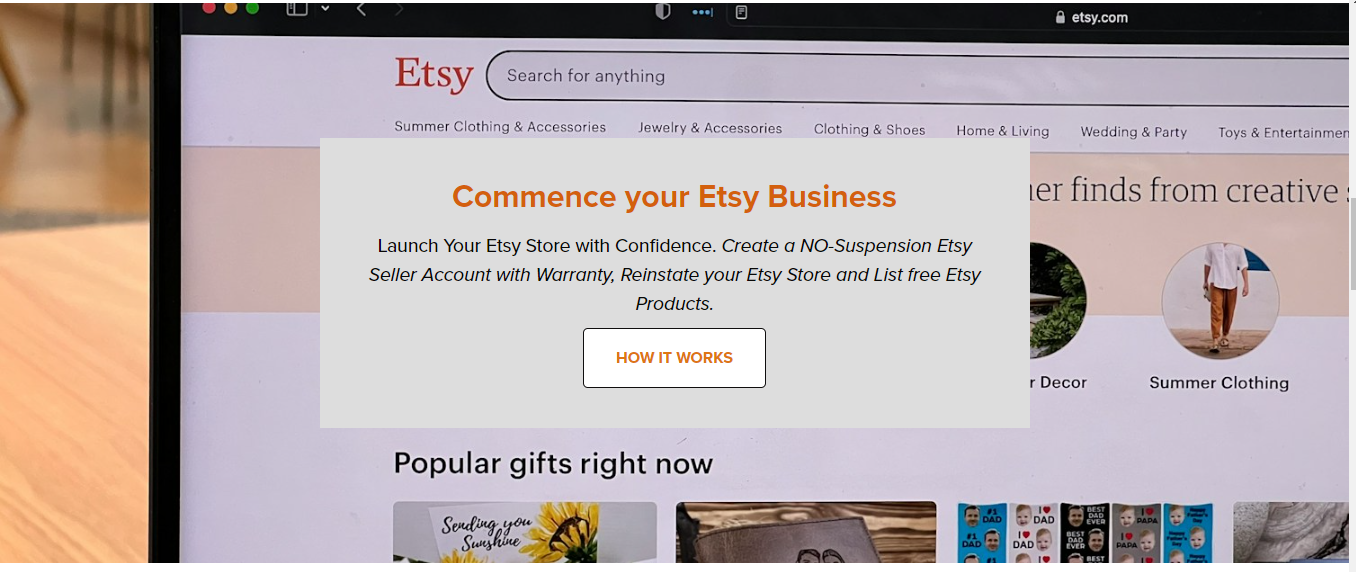Toggle the Safari sidebar icon
Screen dimensions: 1356x572
(296, 9)
